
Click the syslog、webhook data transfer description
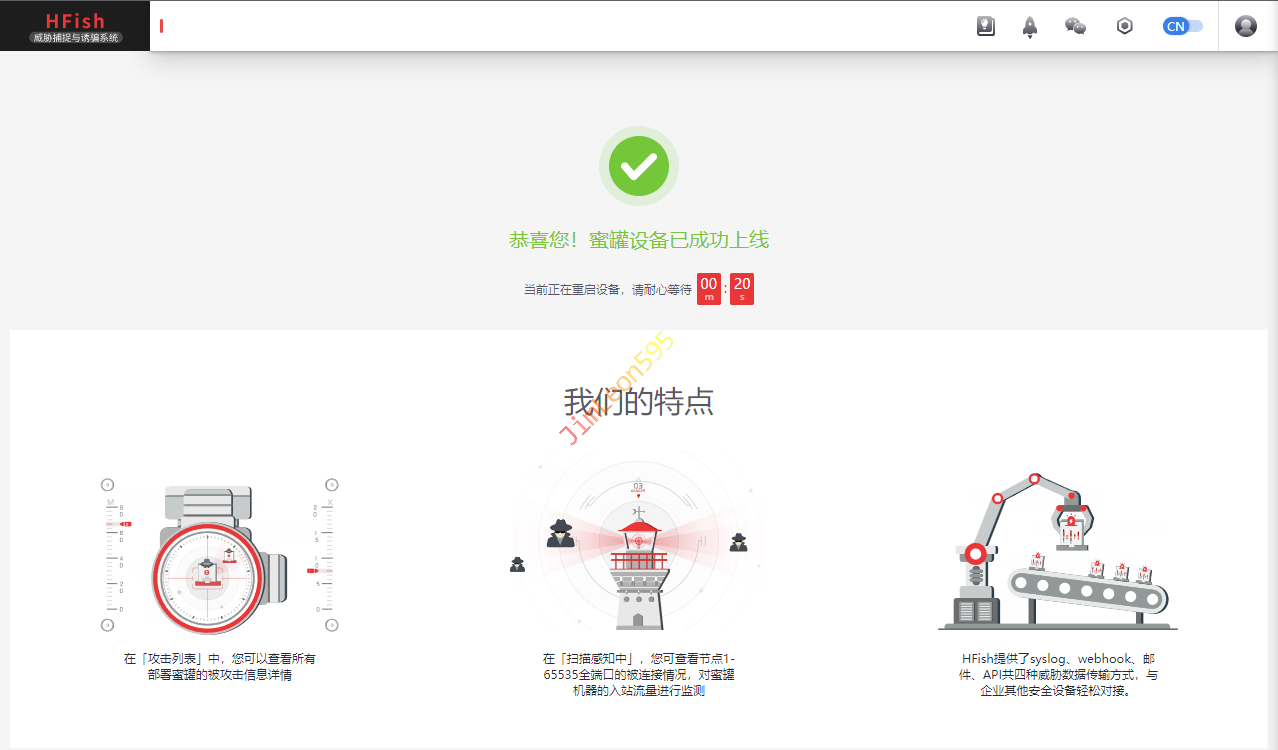pos(1059,675)
